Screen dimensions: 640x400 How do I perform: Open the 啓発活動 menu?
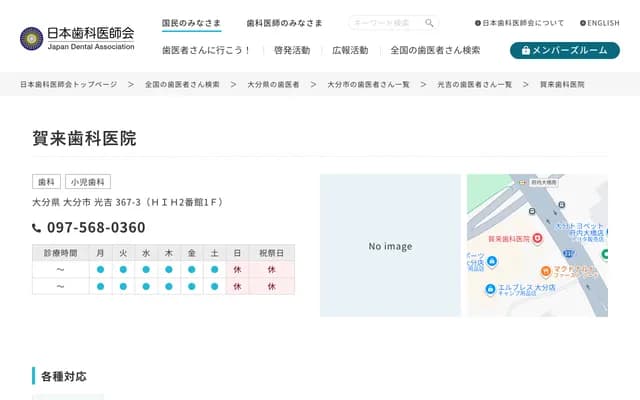point(291,50)
